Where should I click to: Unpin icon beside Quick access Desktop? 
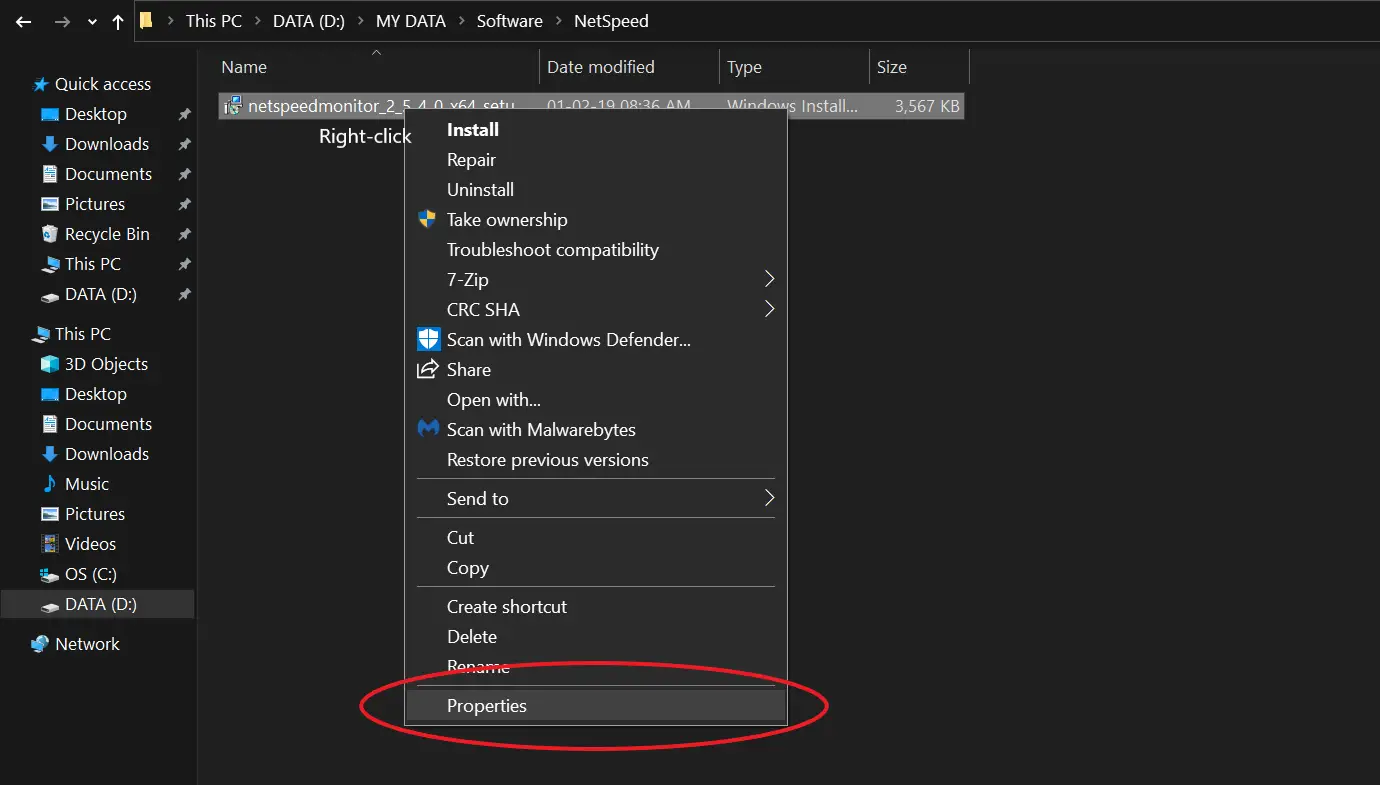184,115
